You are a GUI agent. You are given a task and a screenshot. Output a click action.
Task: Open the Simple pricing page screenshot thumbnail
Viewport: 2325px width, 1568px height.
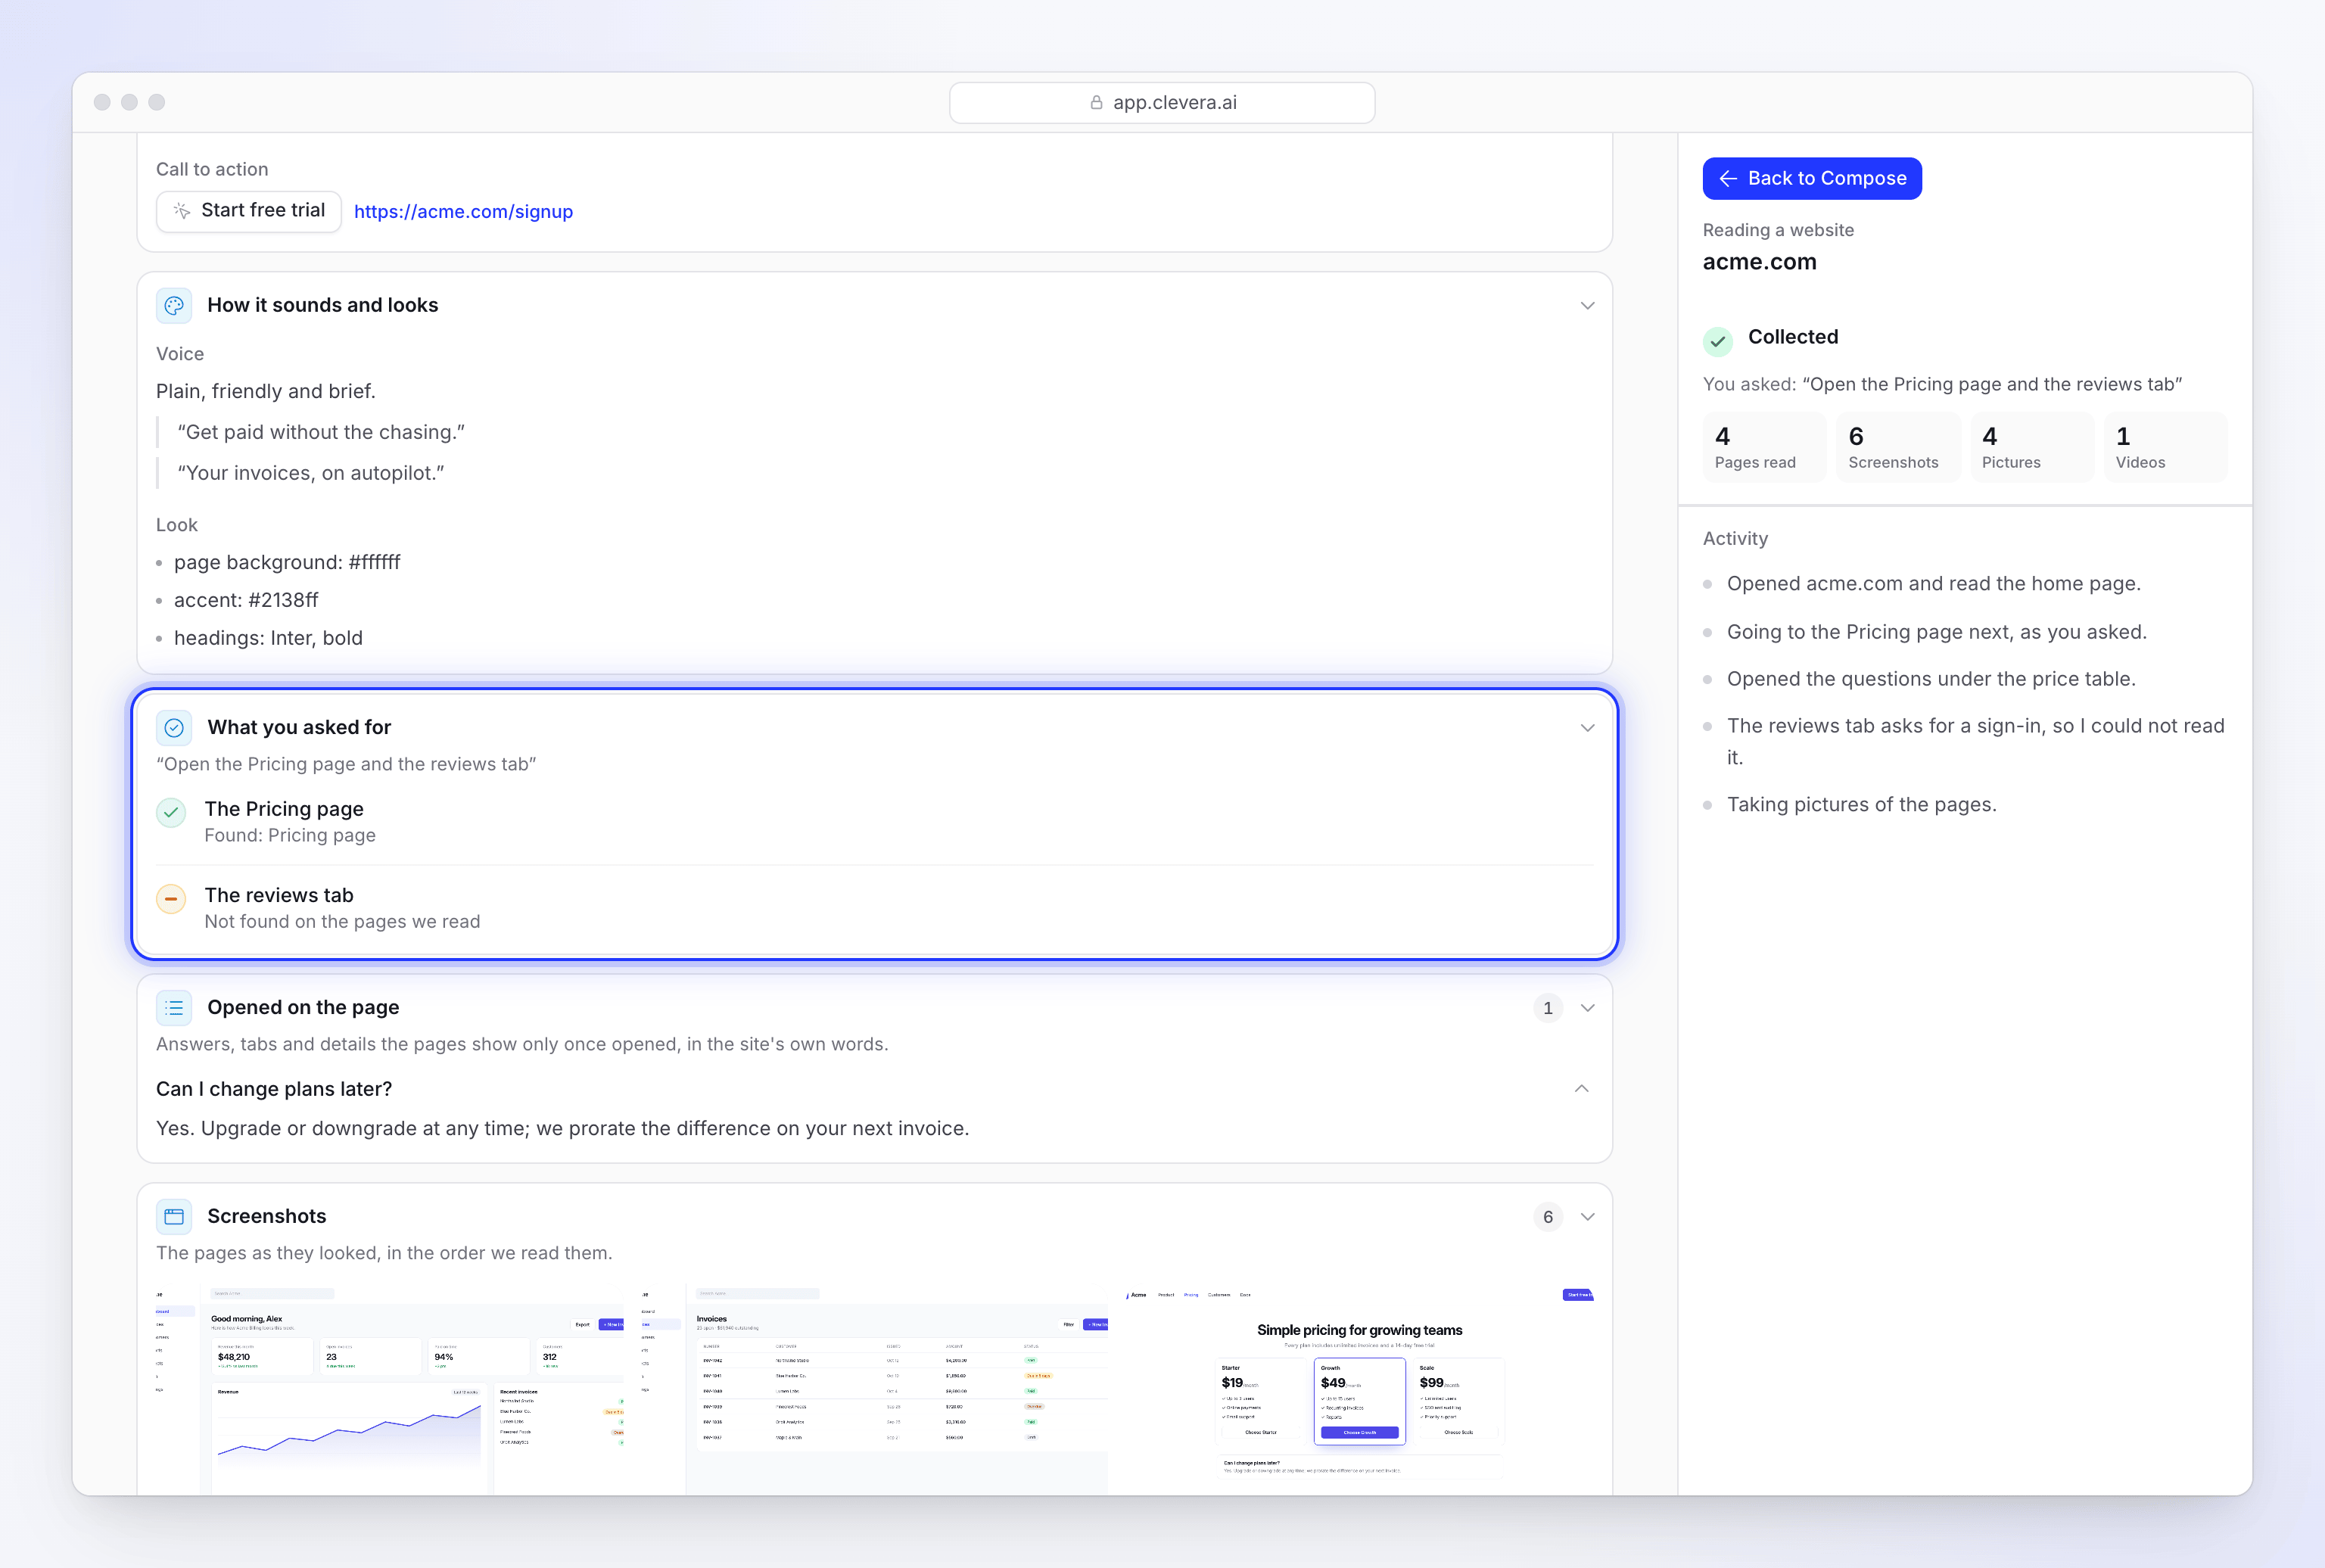pyautogui.click(x=1360, y=1390)
